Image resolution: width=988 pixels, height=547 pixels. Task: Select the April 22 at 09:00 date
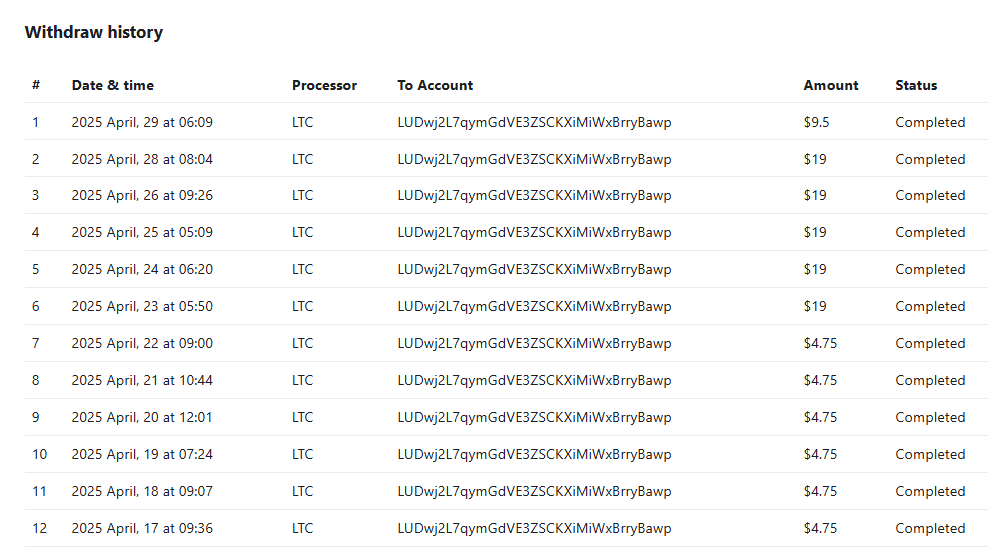tap(142, 343)
